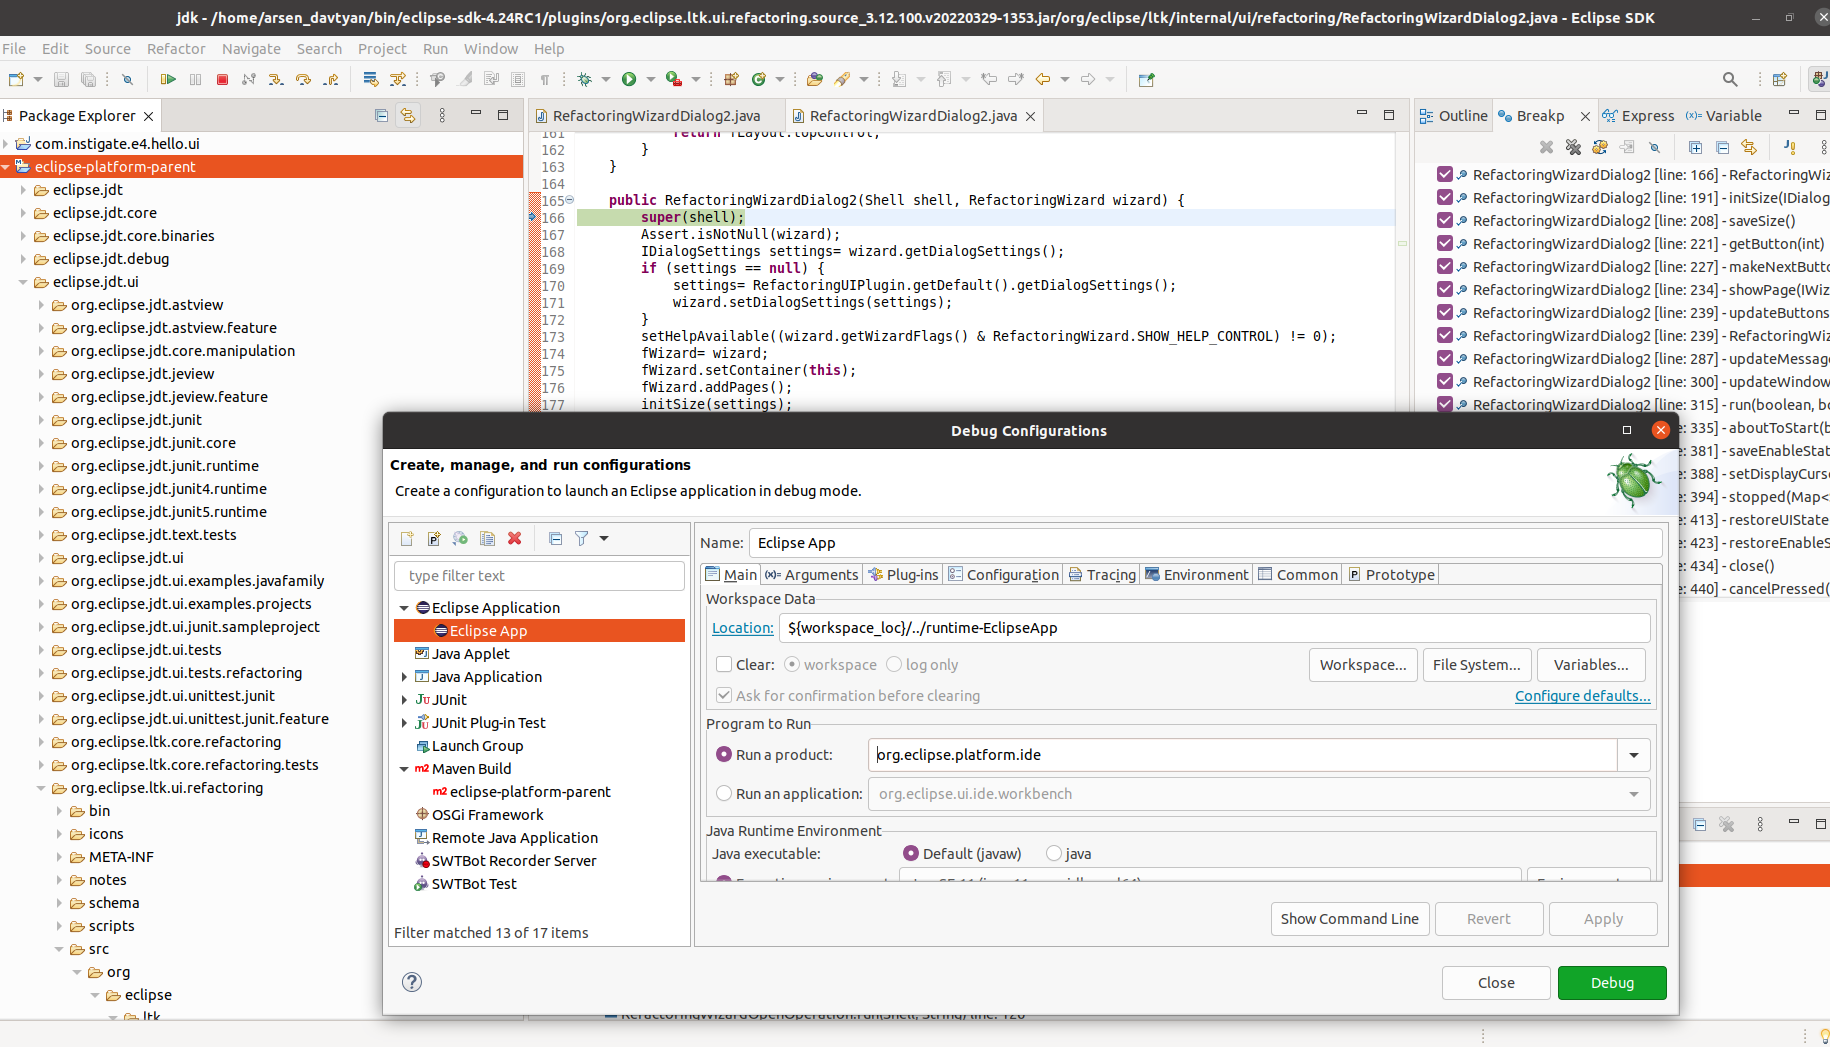Select Run a product radio button
Screen dimensions: 1830x1047
coord(724,754)
